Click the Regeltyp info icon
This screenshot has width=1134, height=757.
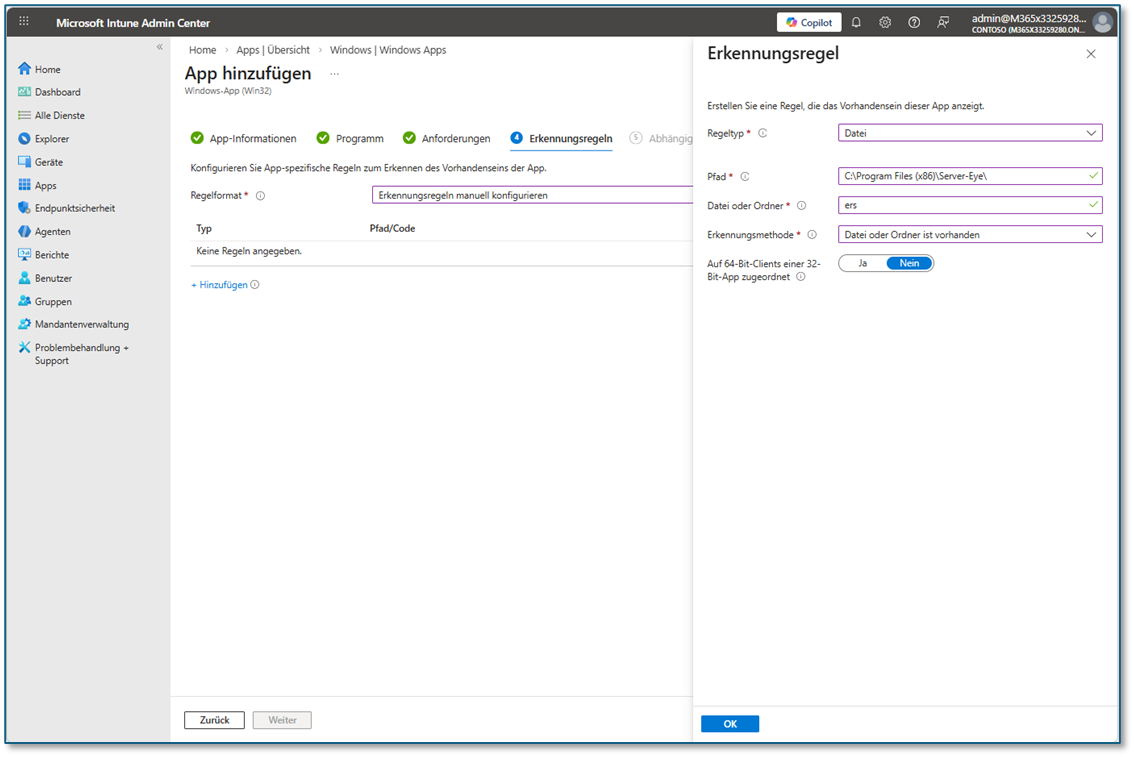[x=762, y=133]
